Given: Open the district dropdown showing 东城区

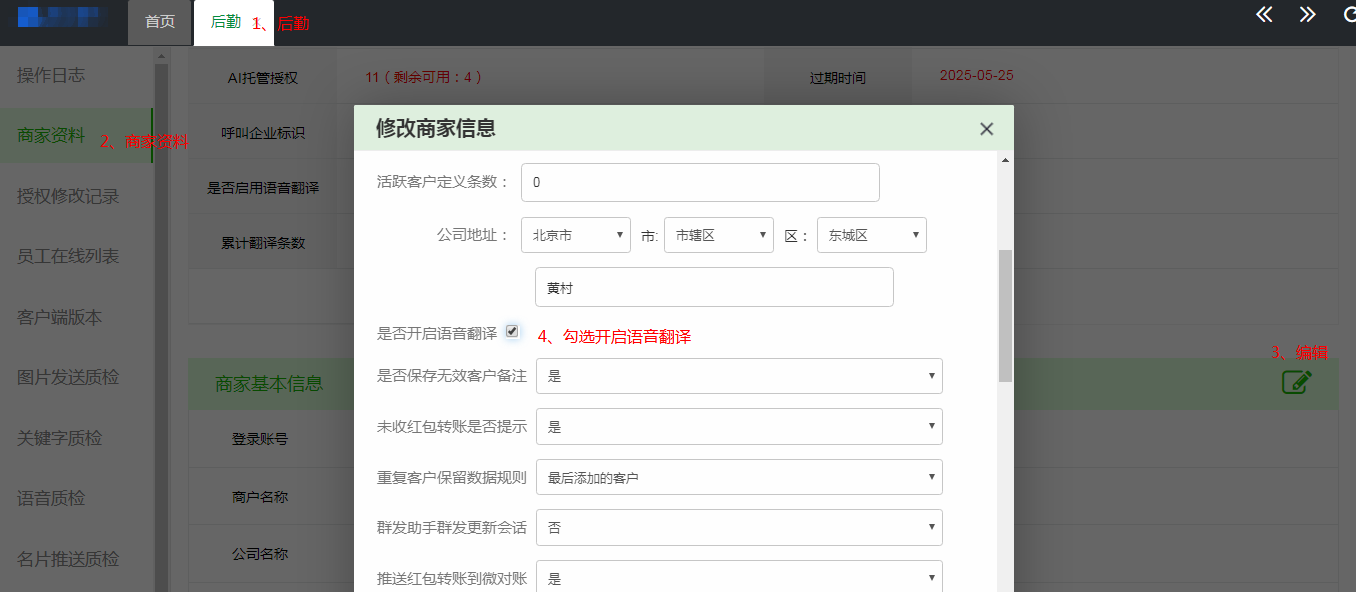Looking at the screenshot, I should (x=871, y=235).
